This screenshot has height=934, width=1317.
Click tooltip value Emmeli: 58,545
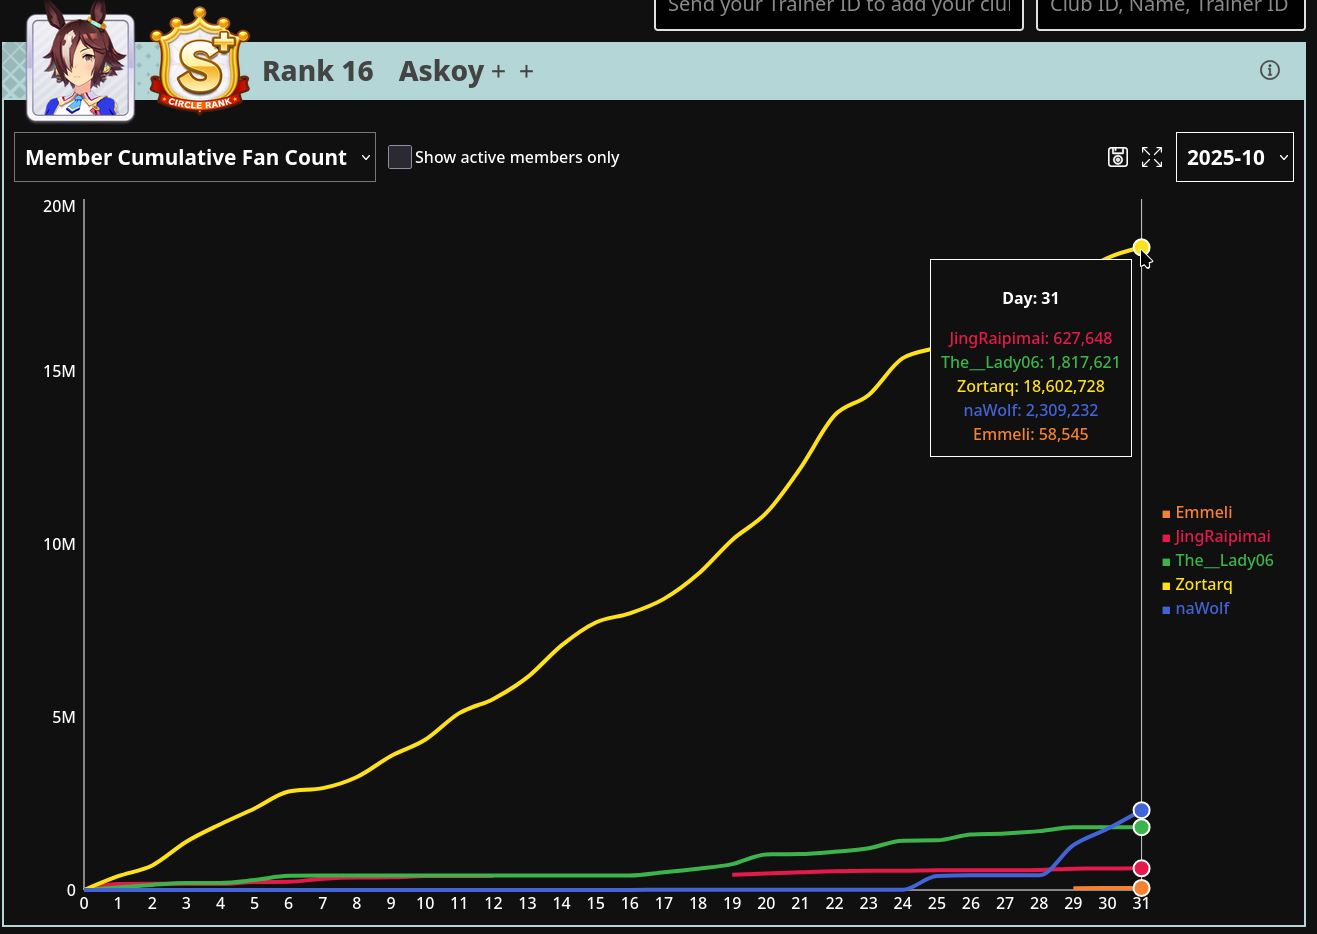[x=1031, y=434]
